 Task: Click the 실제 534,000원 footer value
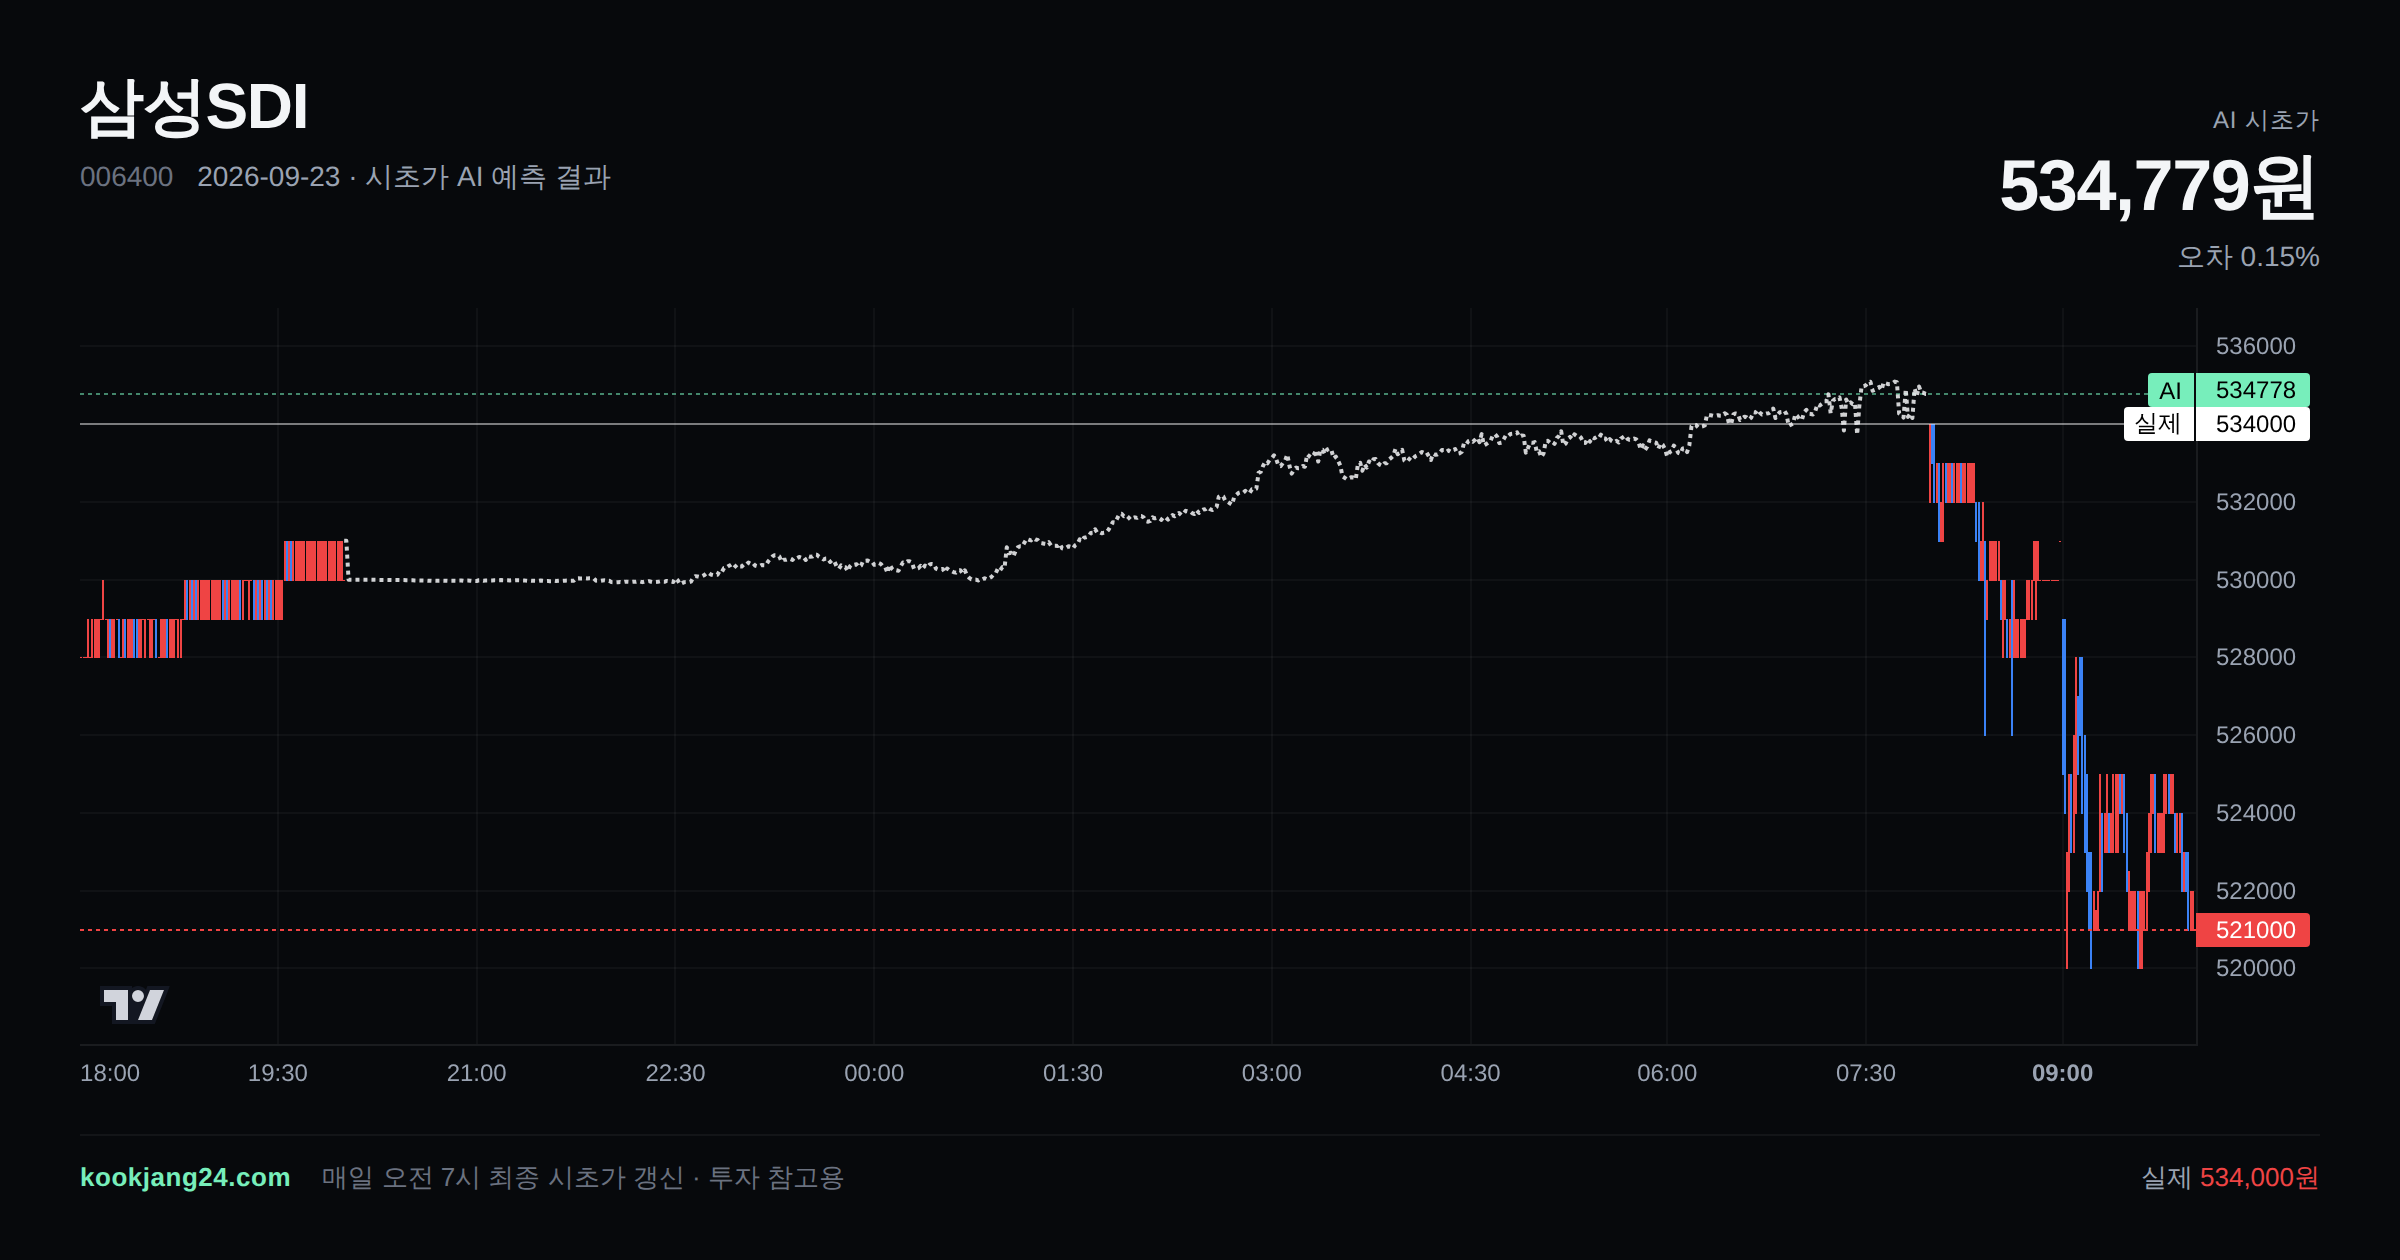pos(2230,1177)
